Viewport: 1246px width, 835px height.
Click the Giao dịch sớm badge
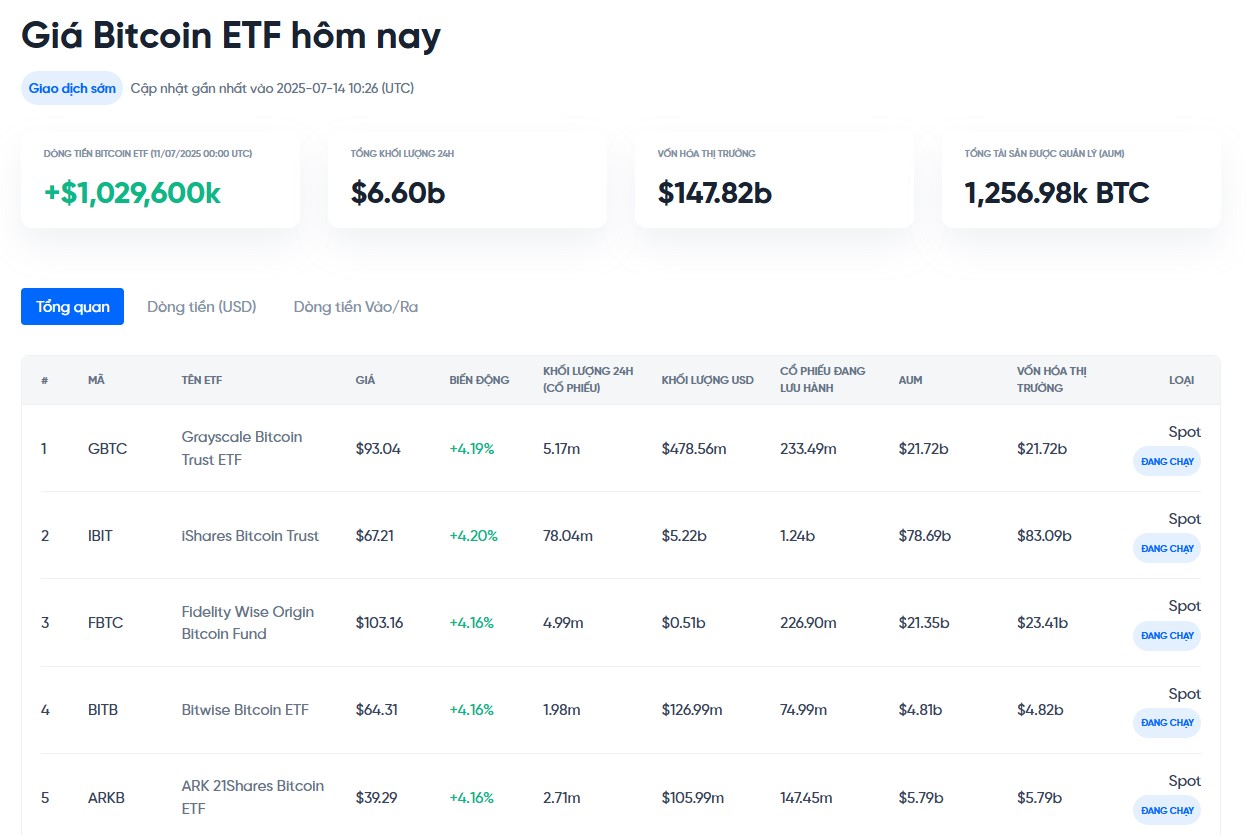(x=72, y=88)
